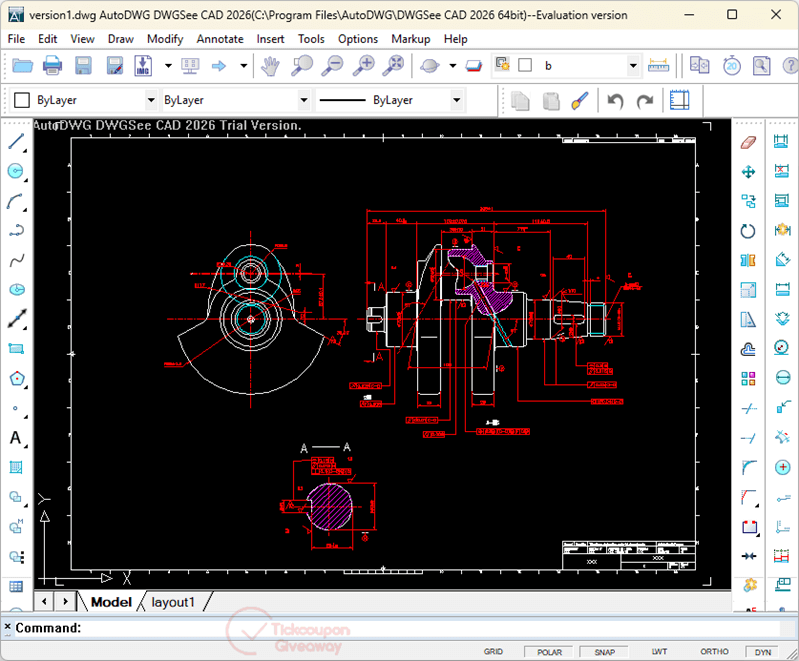
Task: Toggle ORTHO mode in status bar
Action: point(714,651)
